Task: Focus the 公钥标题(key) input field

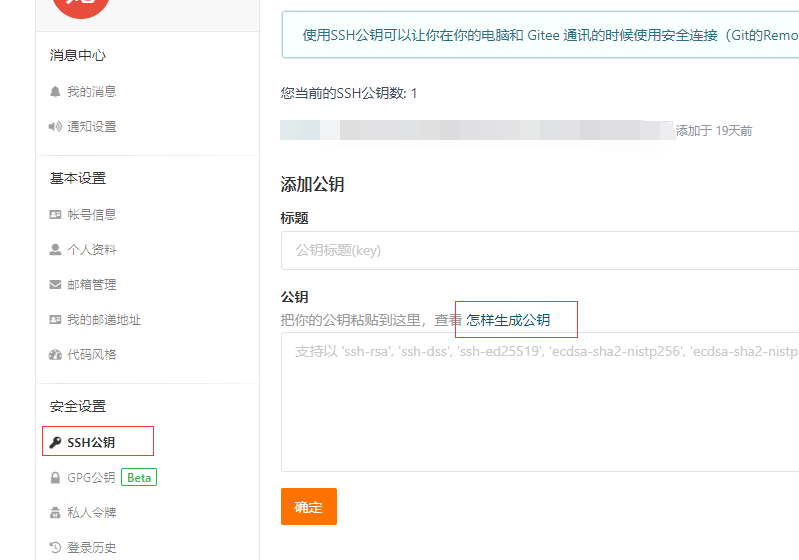Action: [540, 250]
